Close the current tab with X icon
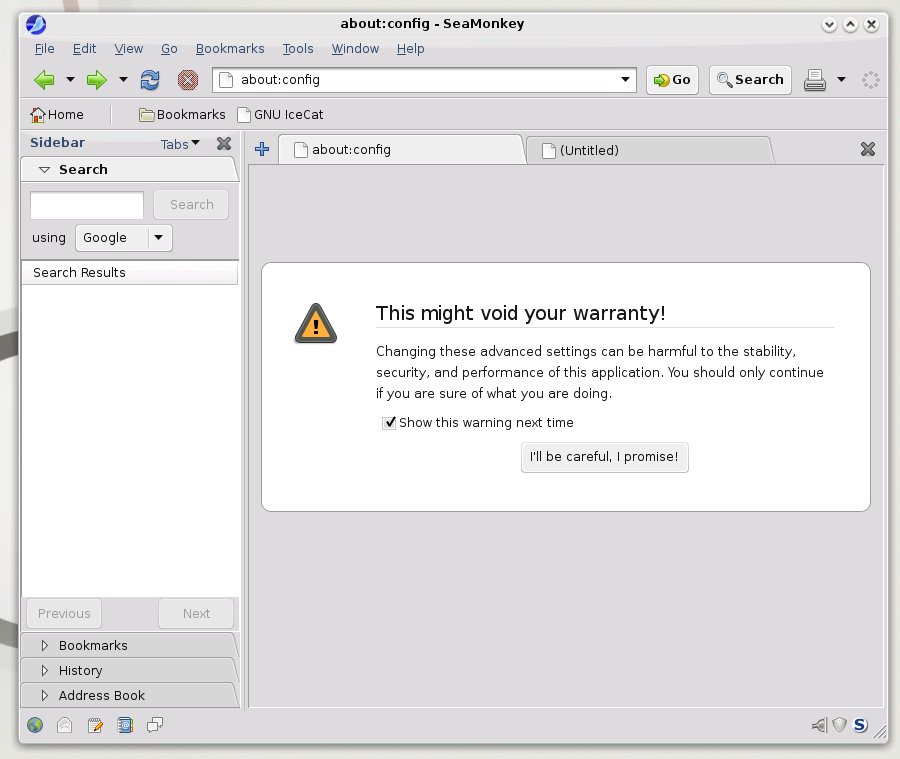Viewport: 900px width, 759px height. (868, 149)
